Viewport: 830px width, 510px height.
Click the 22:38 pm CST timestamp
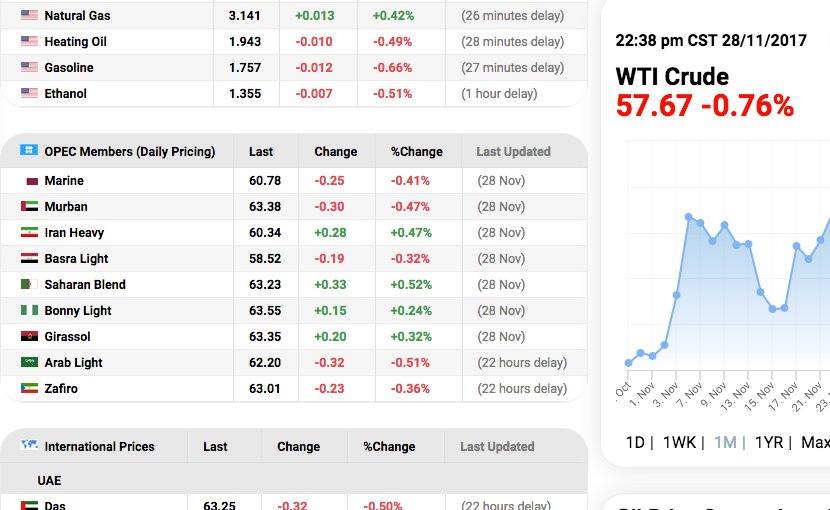point(711,40)
